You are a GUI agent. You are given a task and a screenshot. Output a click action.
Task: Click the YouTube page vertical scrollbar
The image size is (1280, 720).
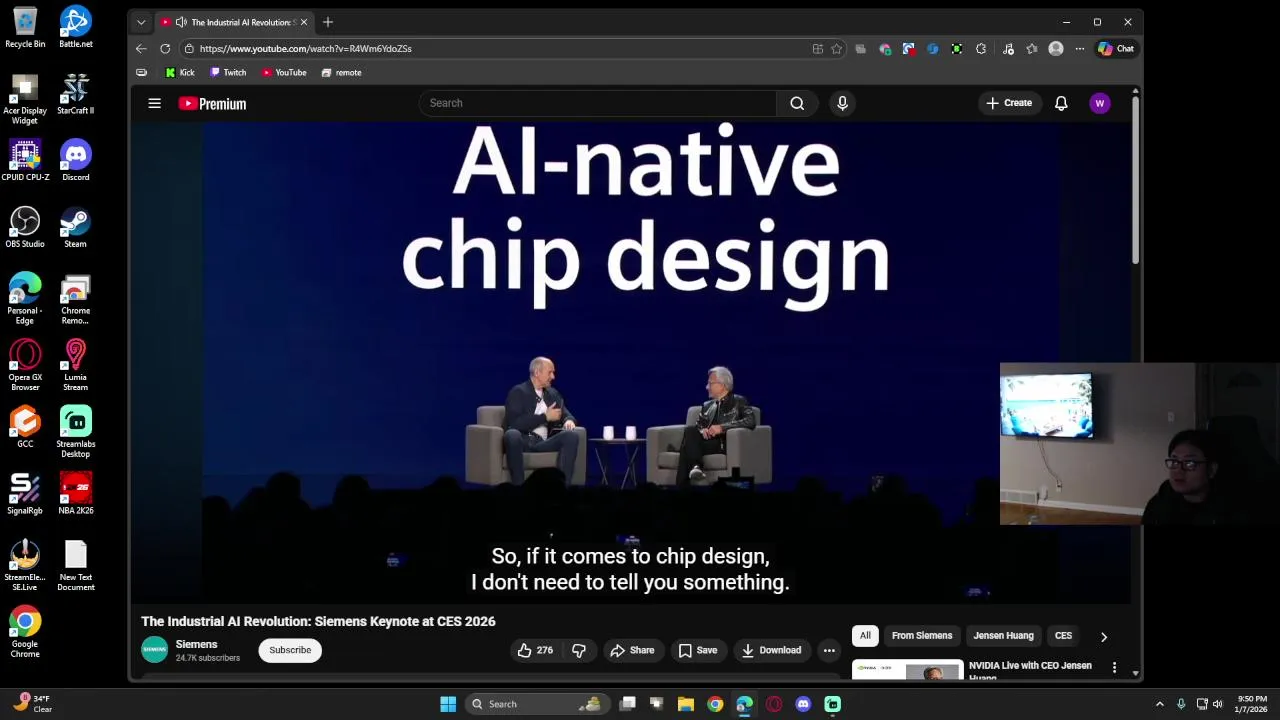1135,180
